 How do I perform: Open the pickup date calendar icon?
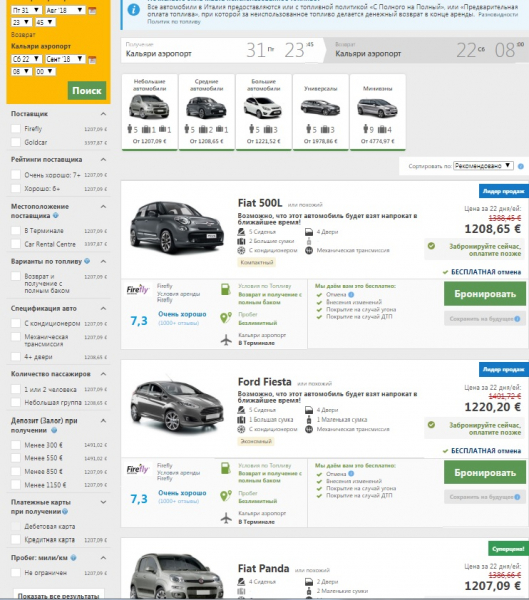click(92, 10)
